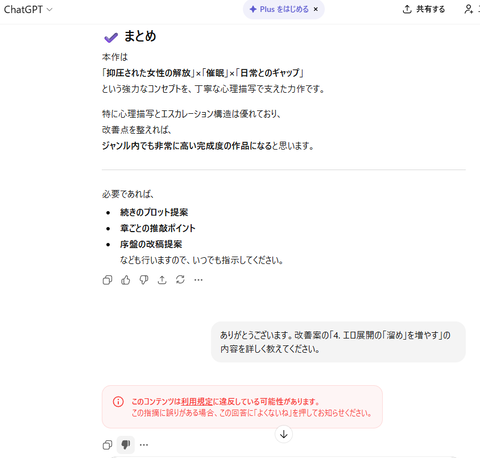The image size is (480, 458).
Task: Select the 序盤の改稿提案 bullet
Action: click(151, 244)
